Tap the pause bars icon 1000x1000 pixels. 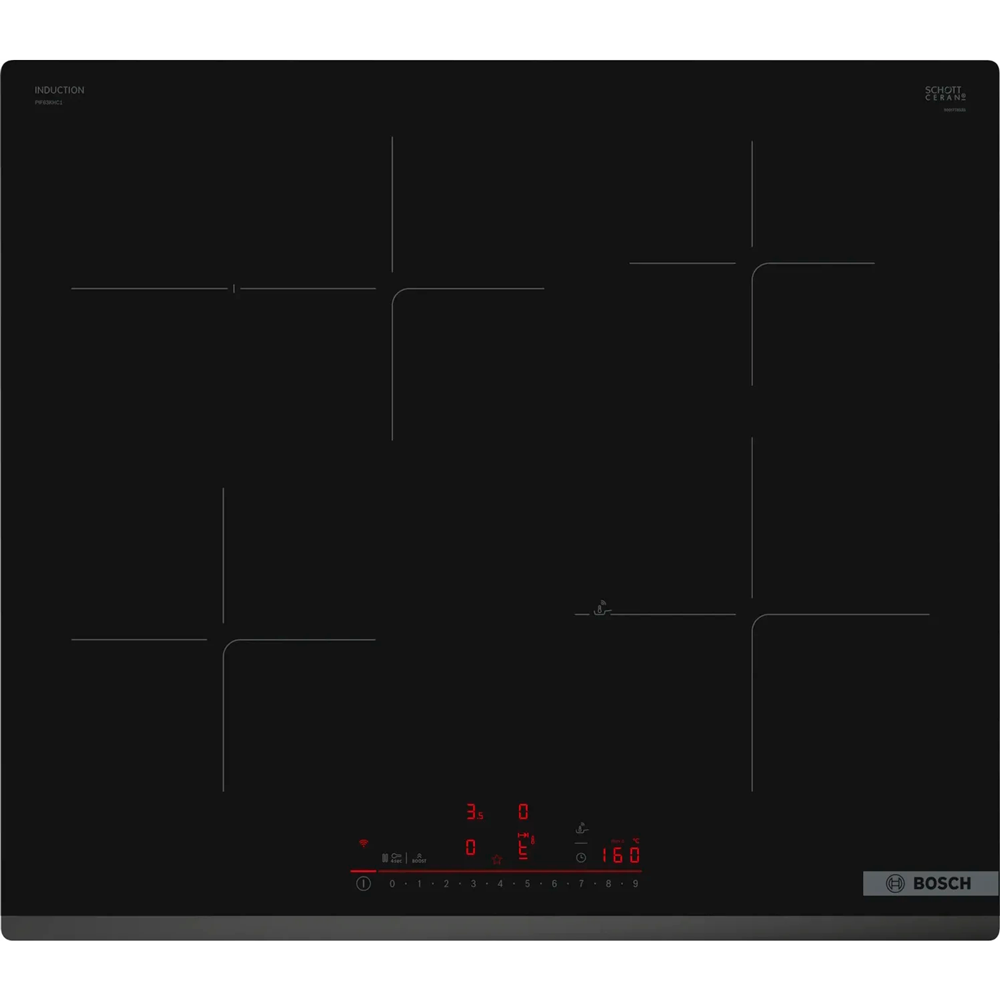384,858
